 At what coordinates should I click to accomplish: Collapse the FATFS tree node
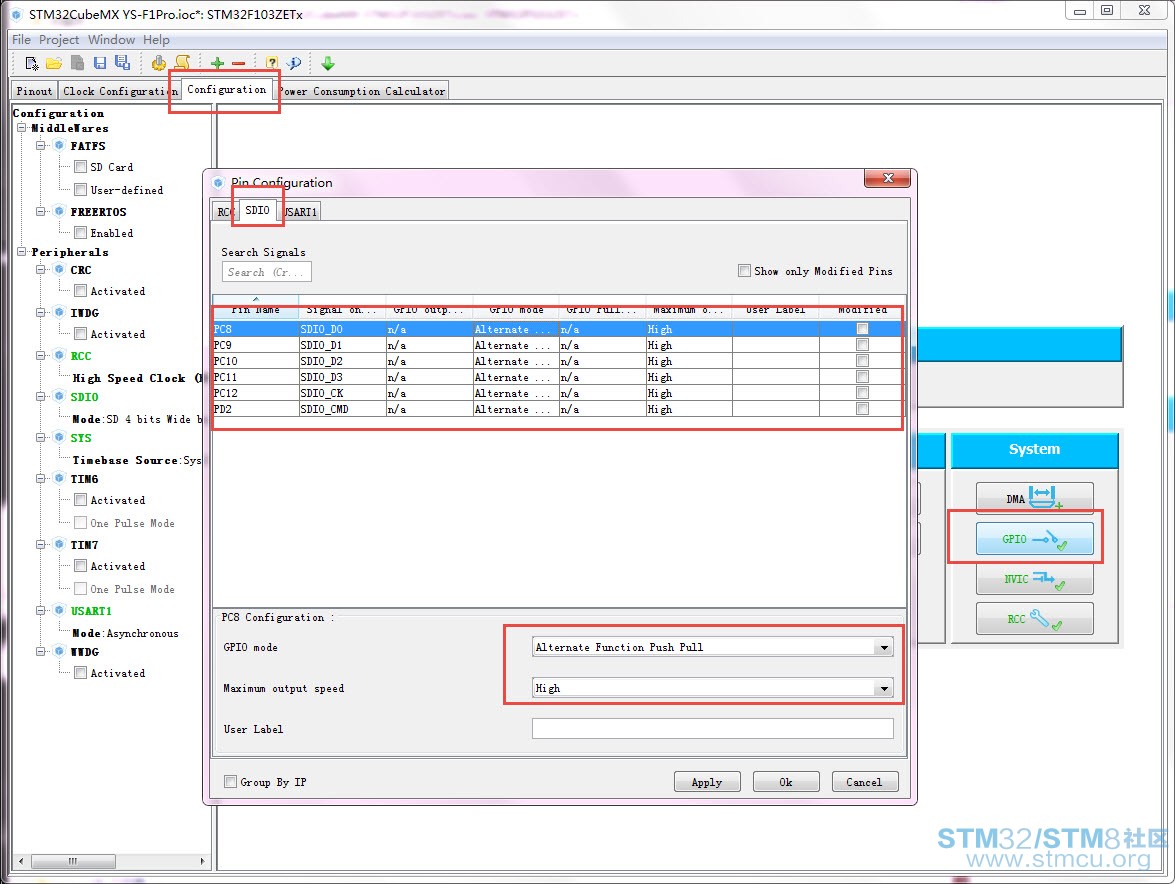(41, 145)
